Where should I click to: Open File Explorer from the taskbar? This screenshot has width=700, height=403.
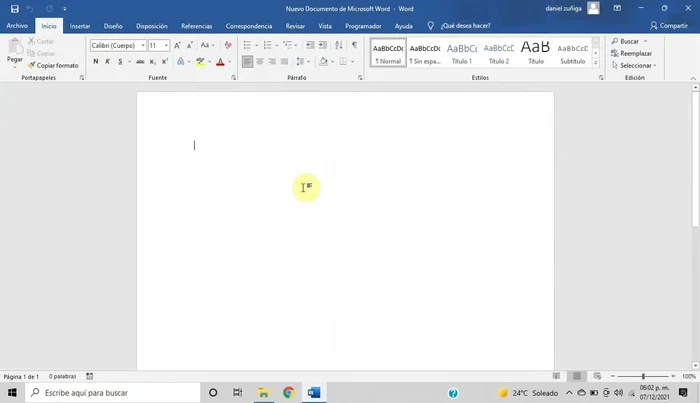[263, 393]
